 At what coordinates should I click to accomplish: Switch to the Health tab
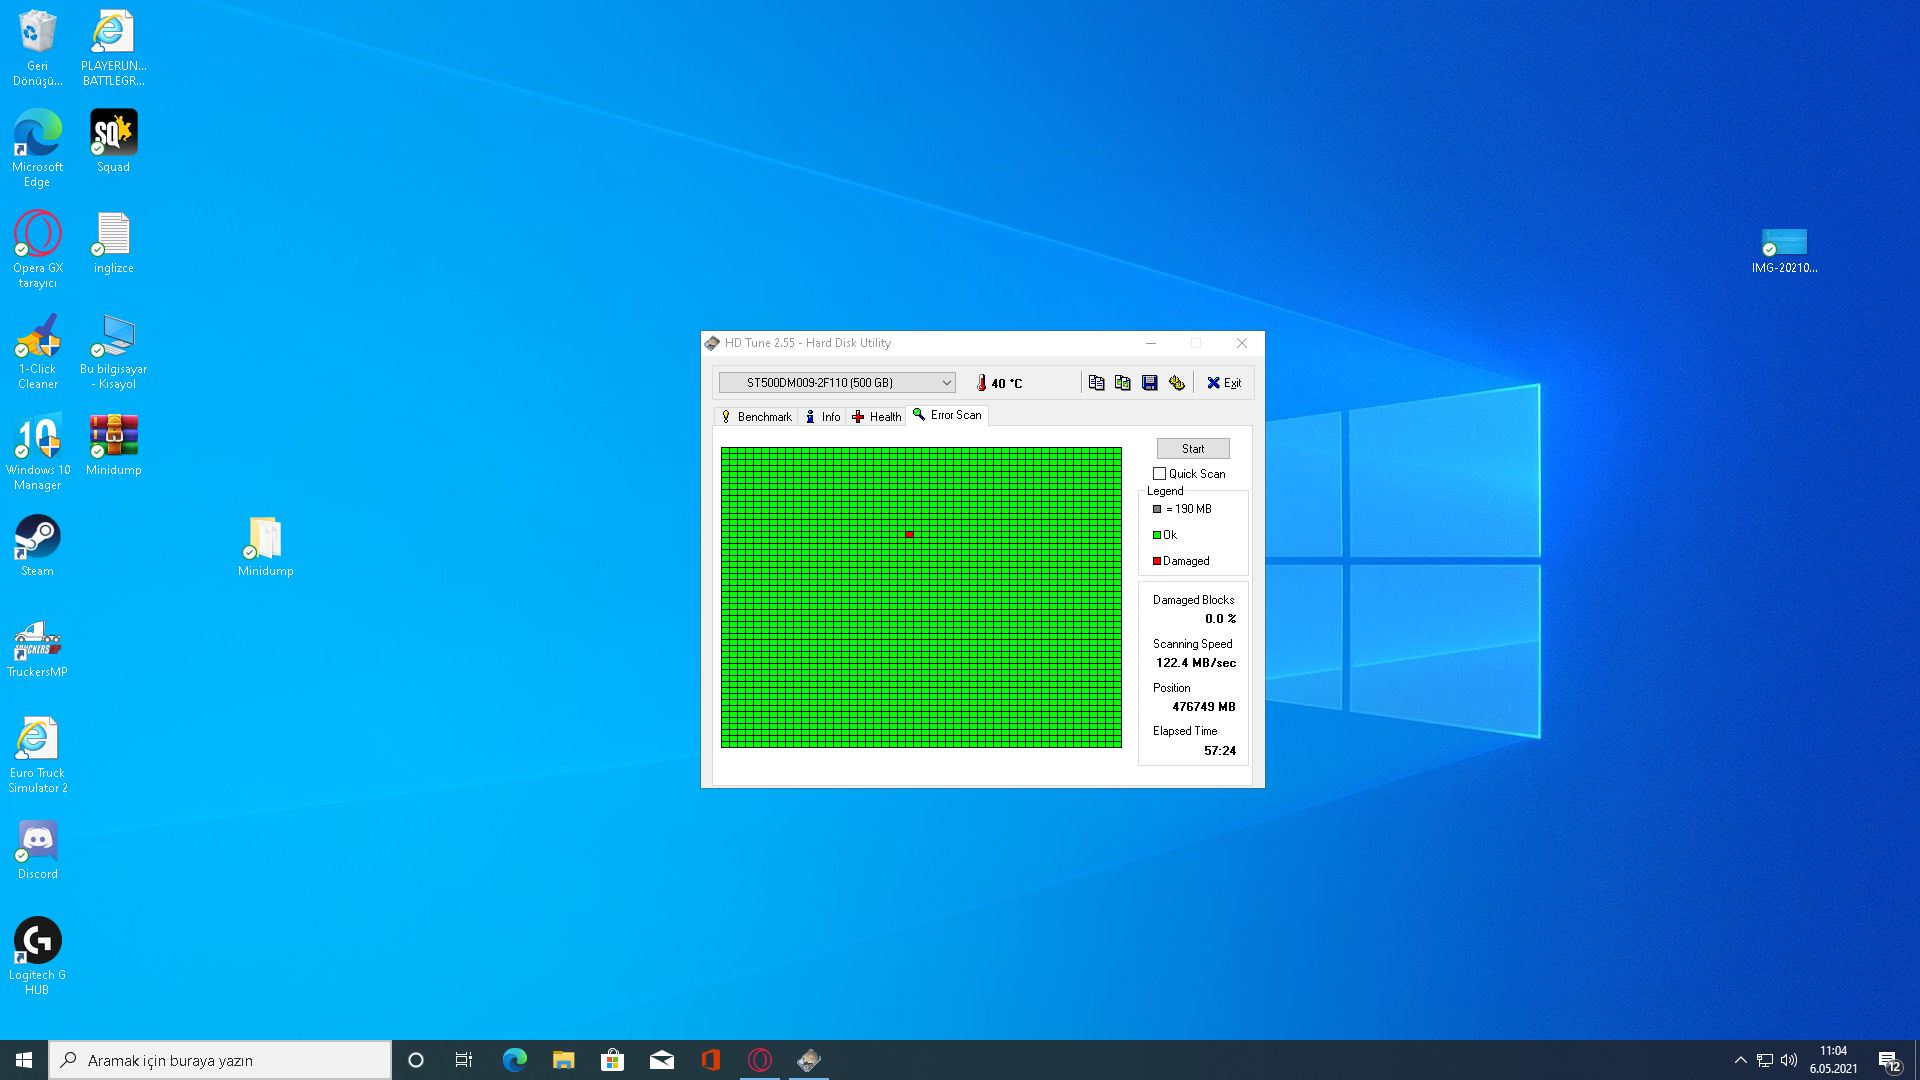click(x=876, y=417)
